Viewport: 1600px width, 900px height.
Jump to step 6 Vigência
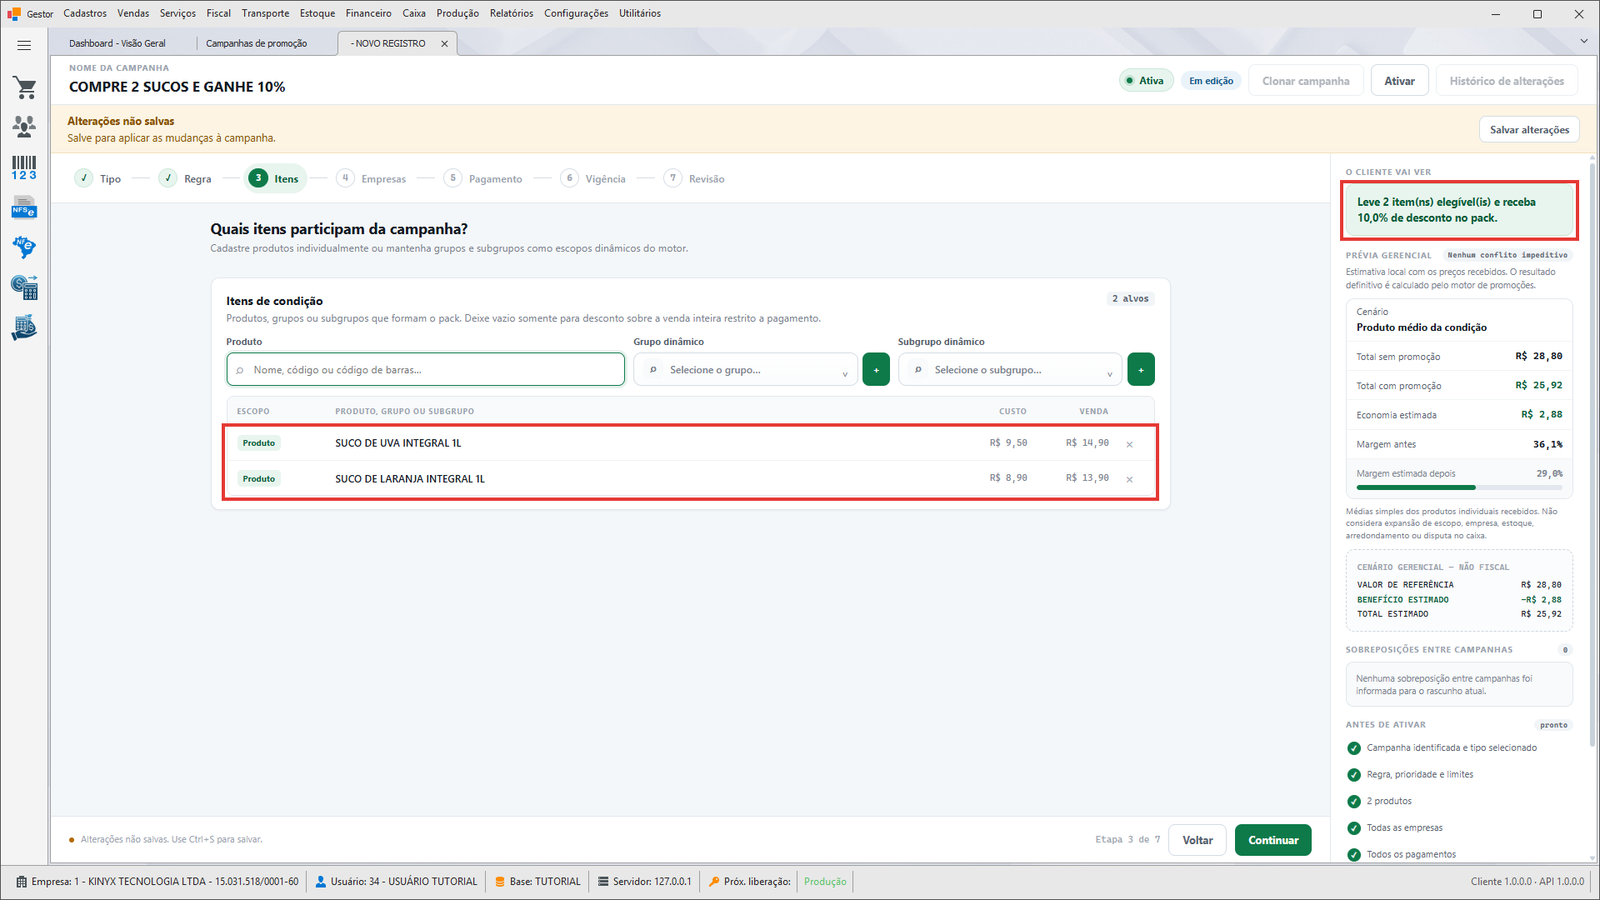coord(593,178)
